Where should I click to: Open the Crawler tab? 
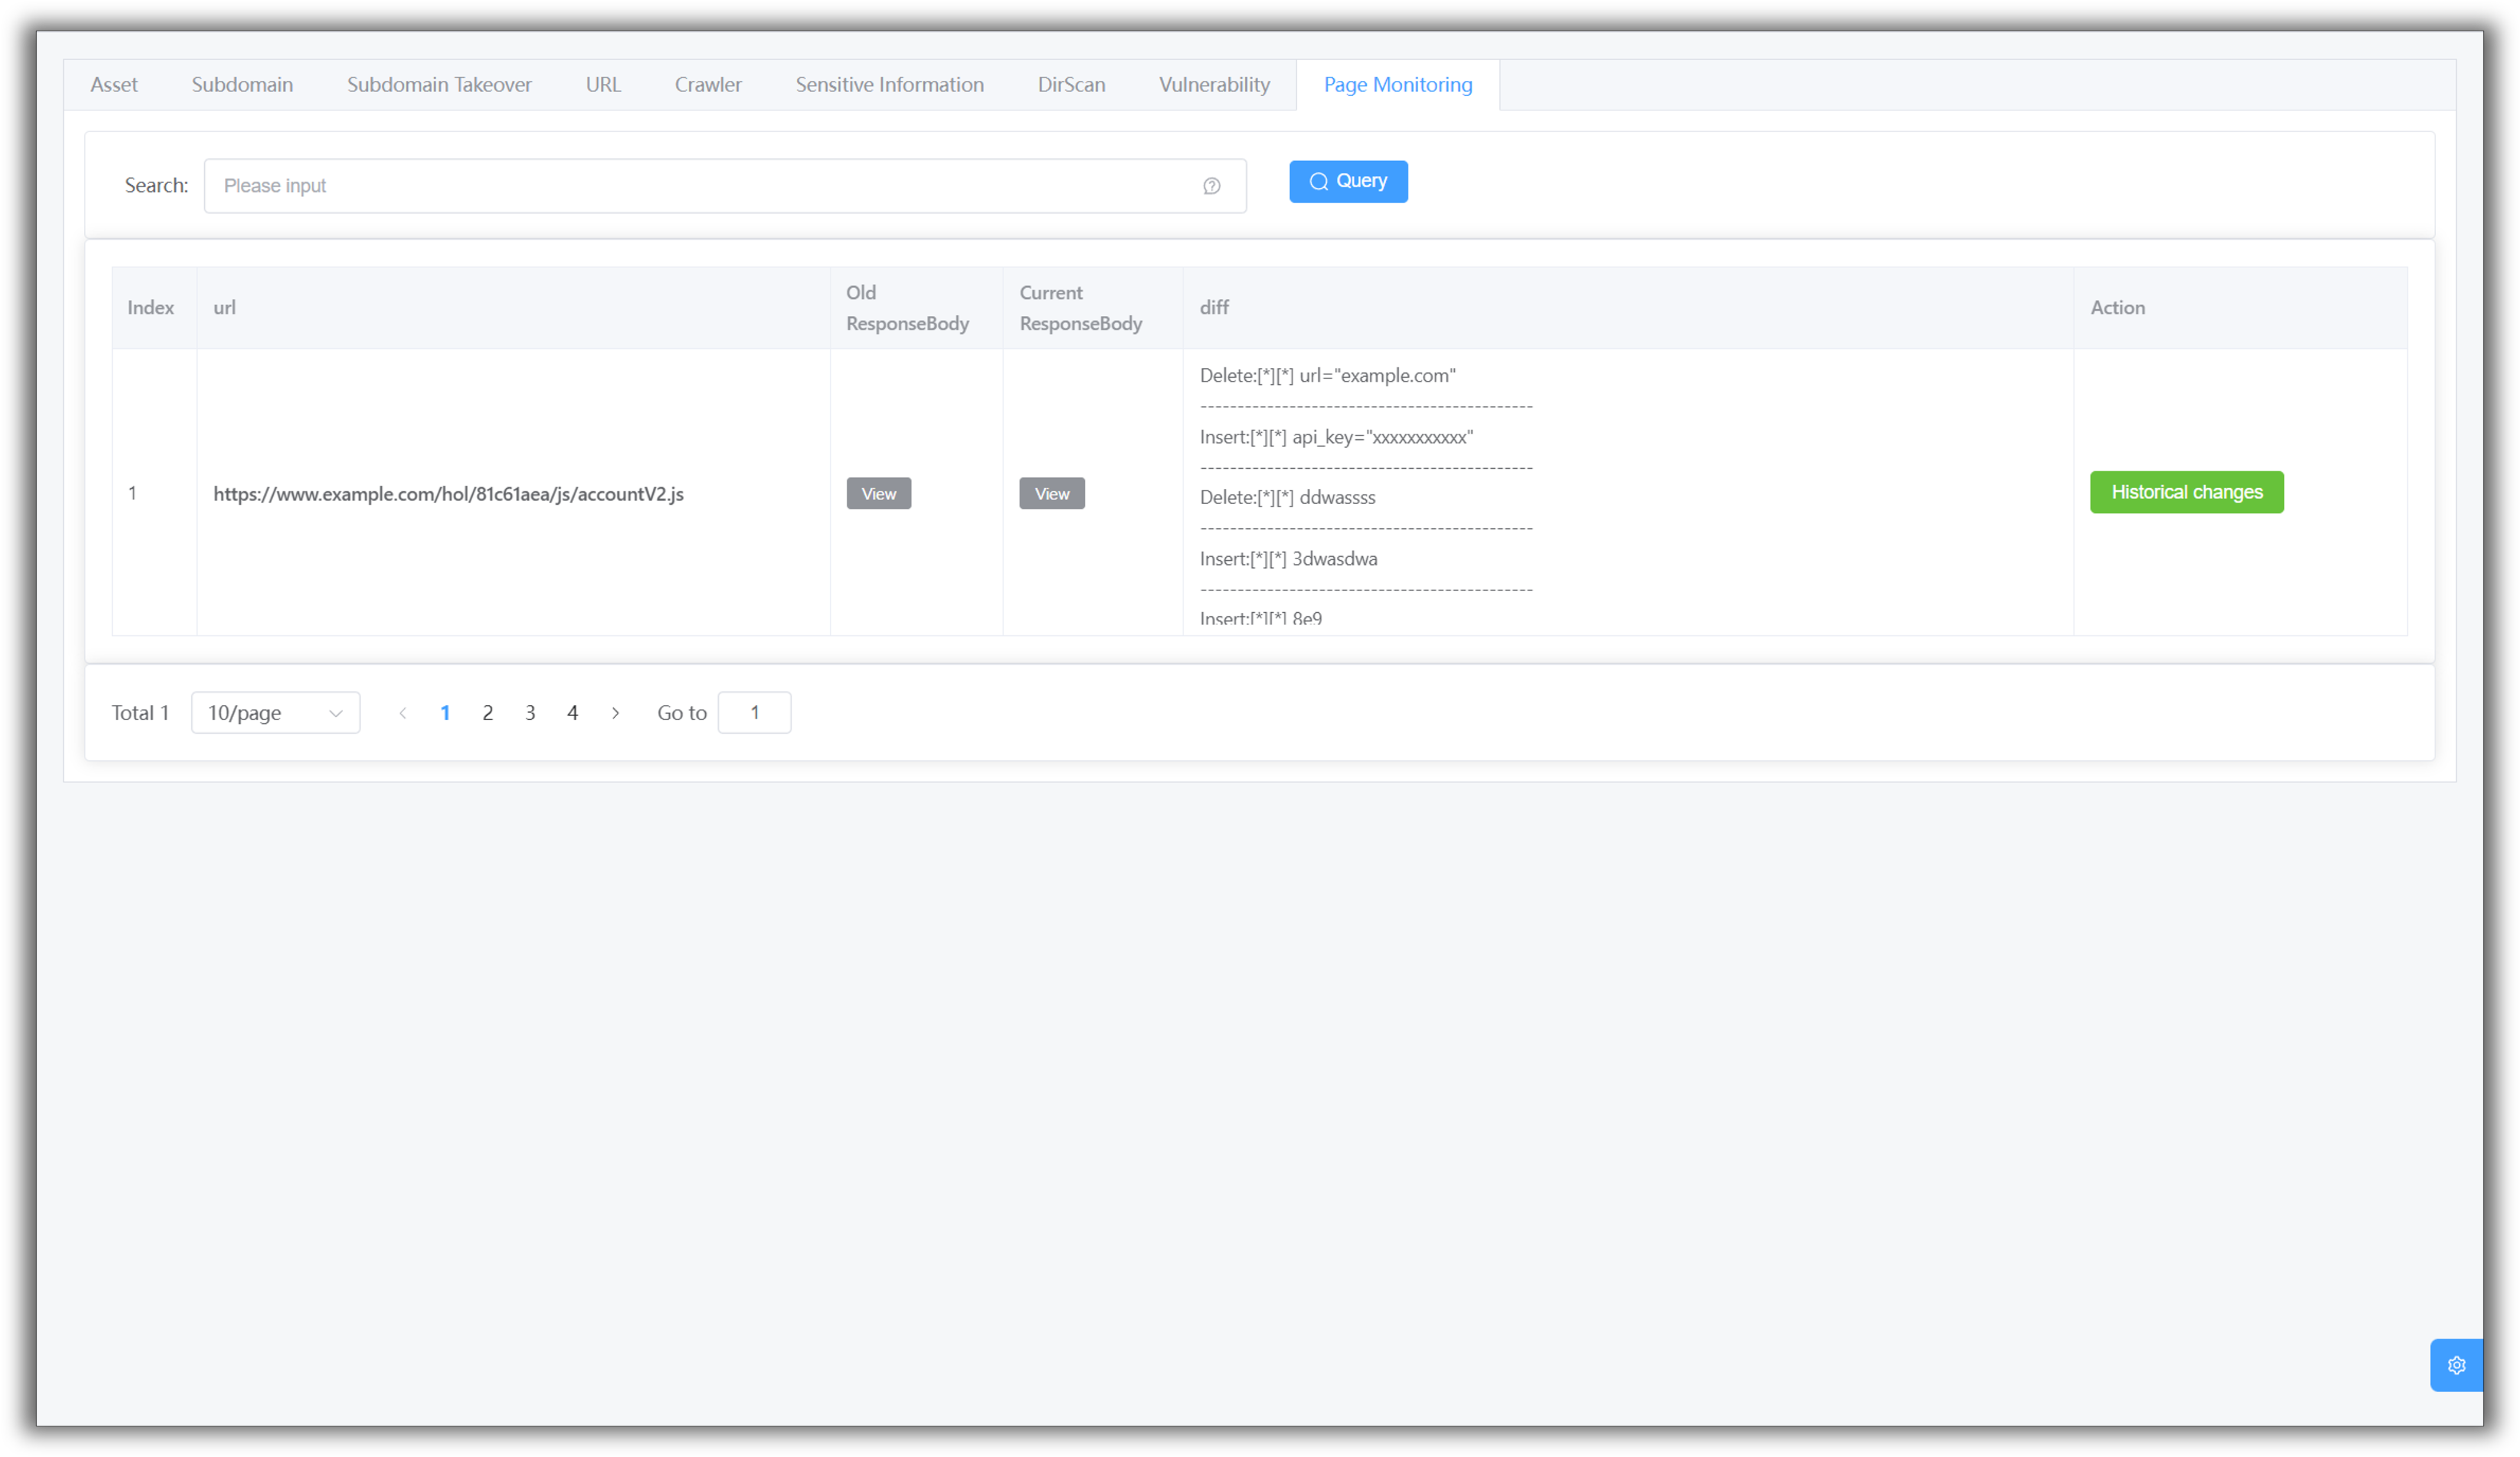tap(708, 85)
